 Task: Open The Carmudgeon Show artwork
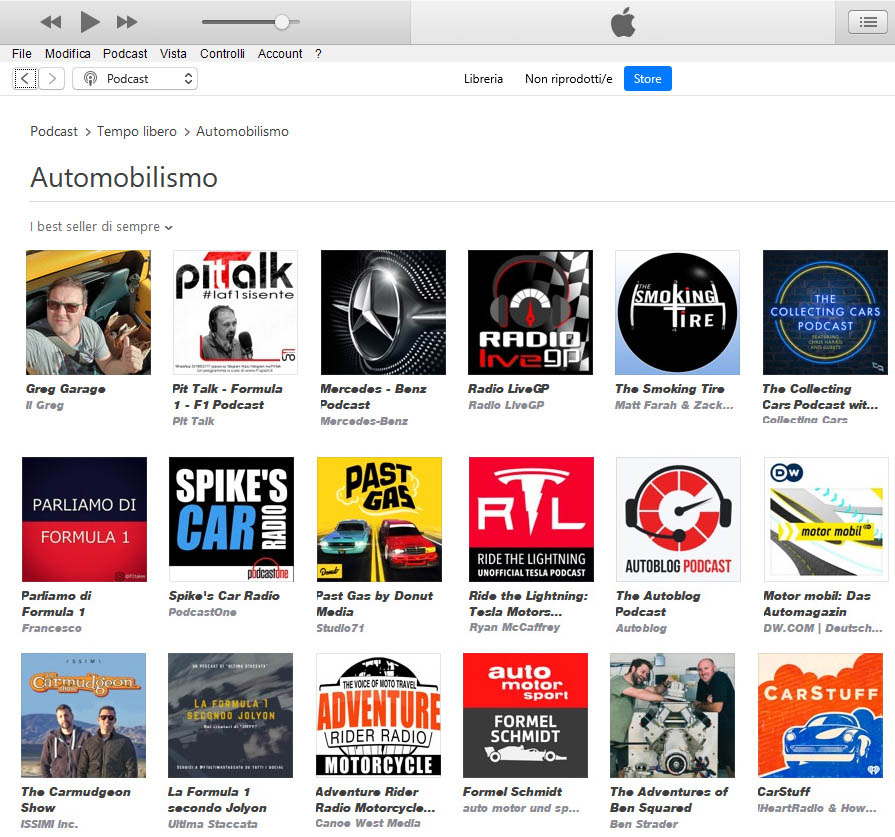coord(83,715)
